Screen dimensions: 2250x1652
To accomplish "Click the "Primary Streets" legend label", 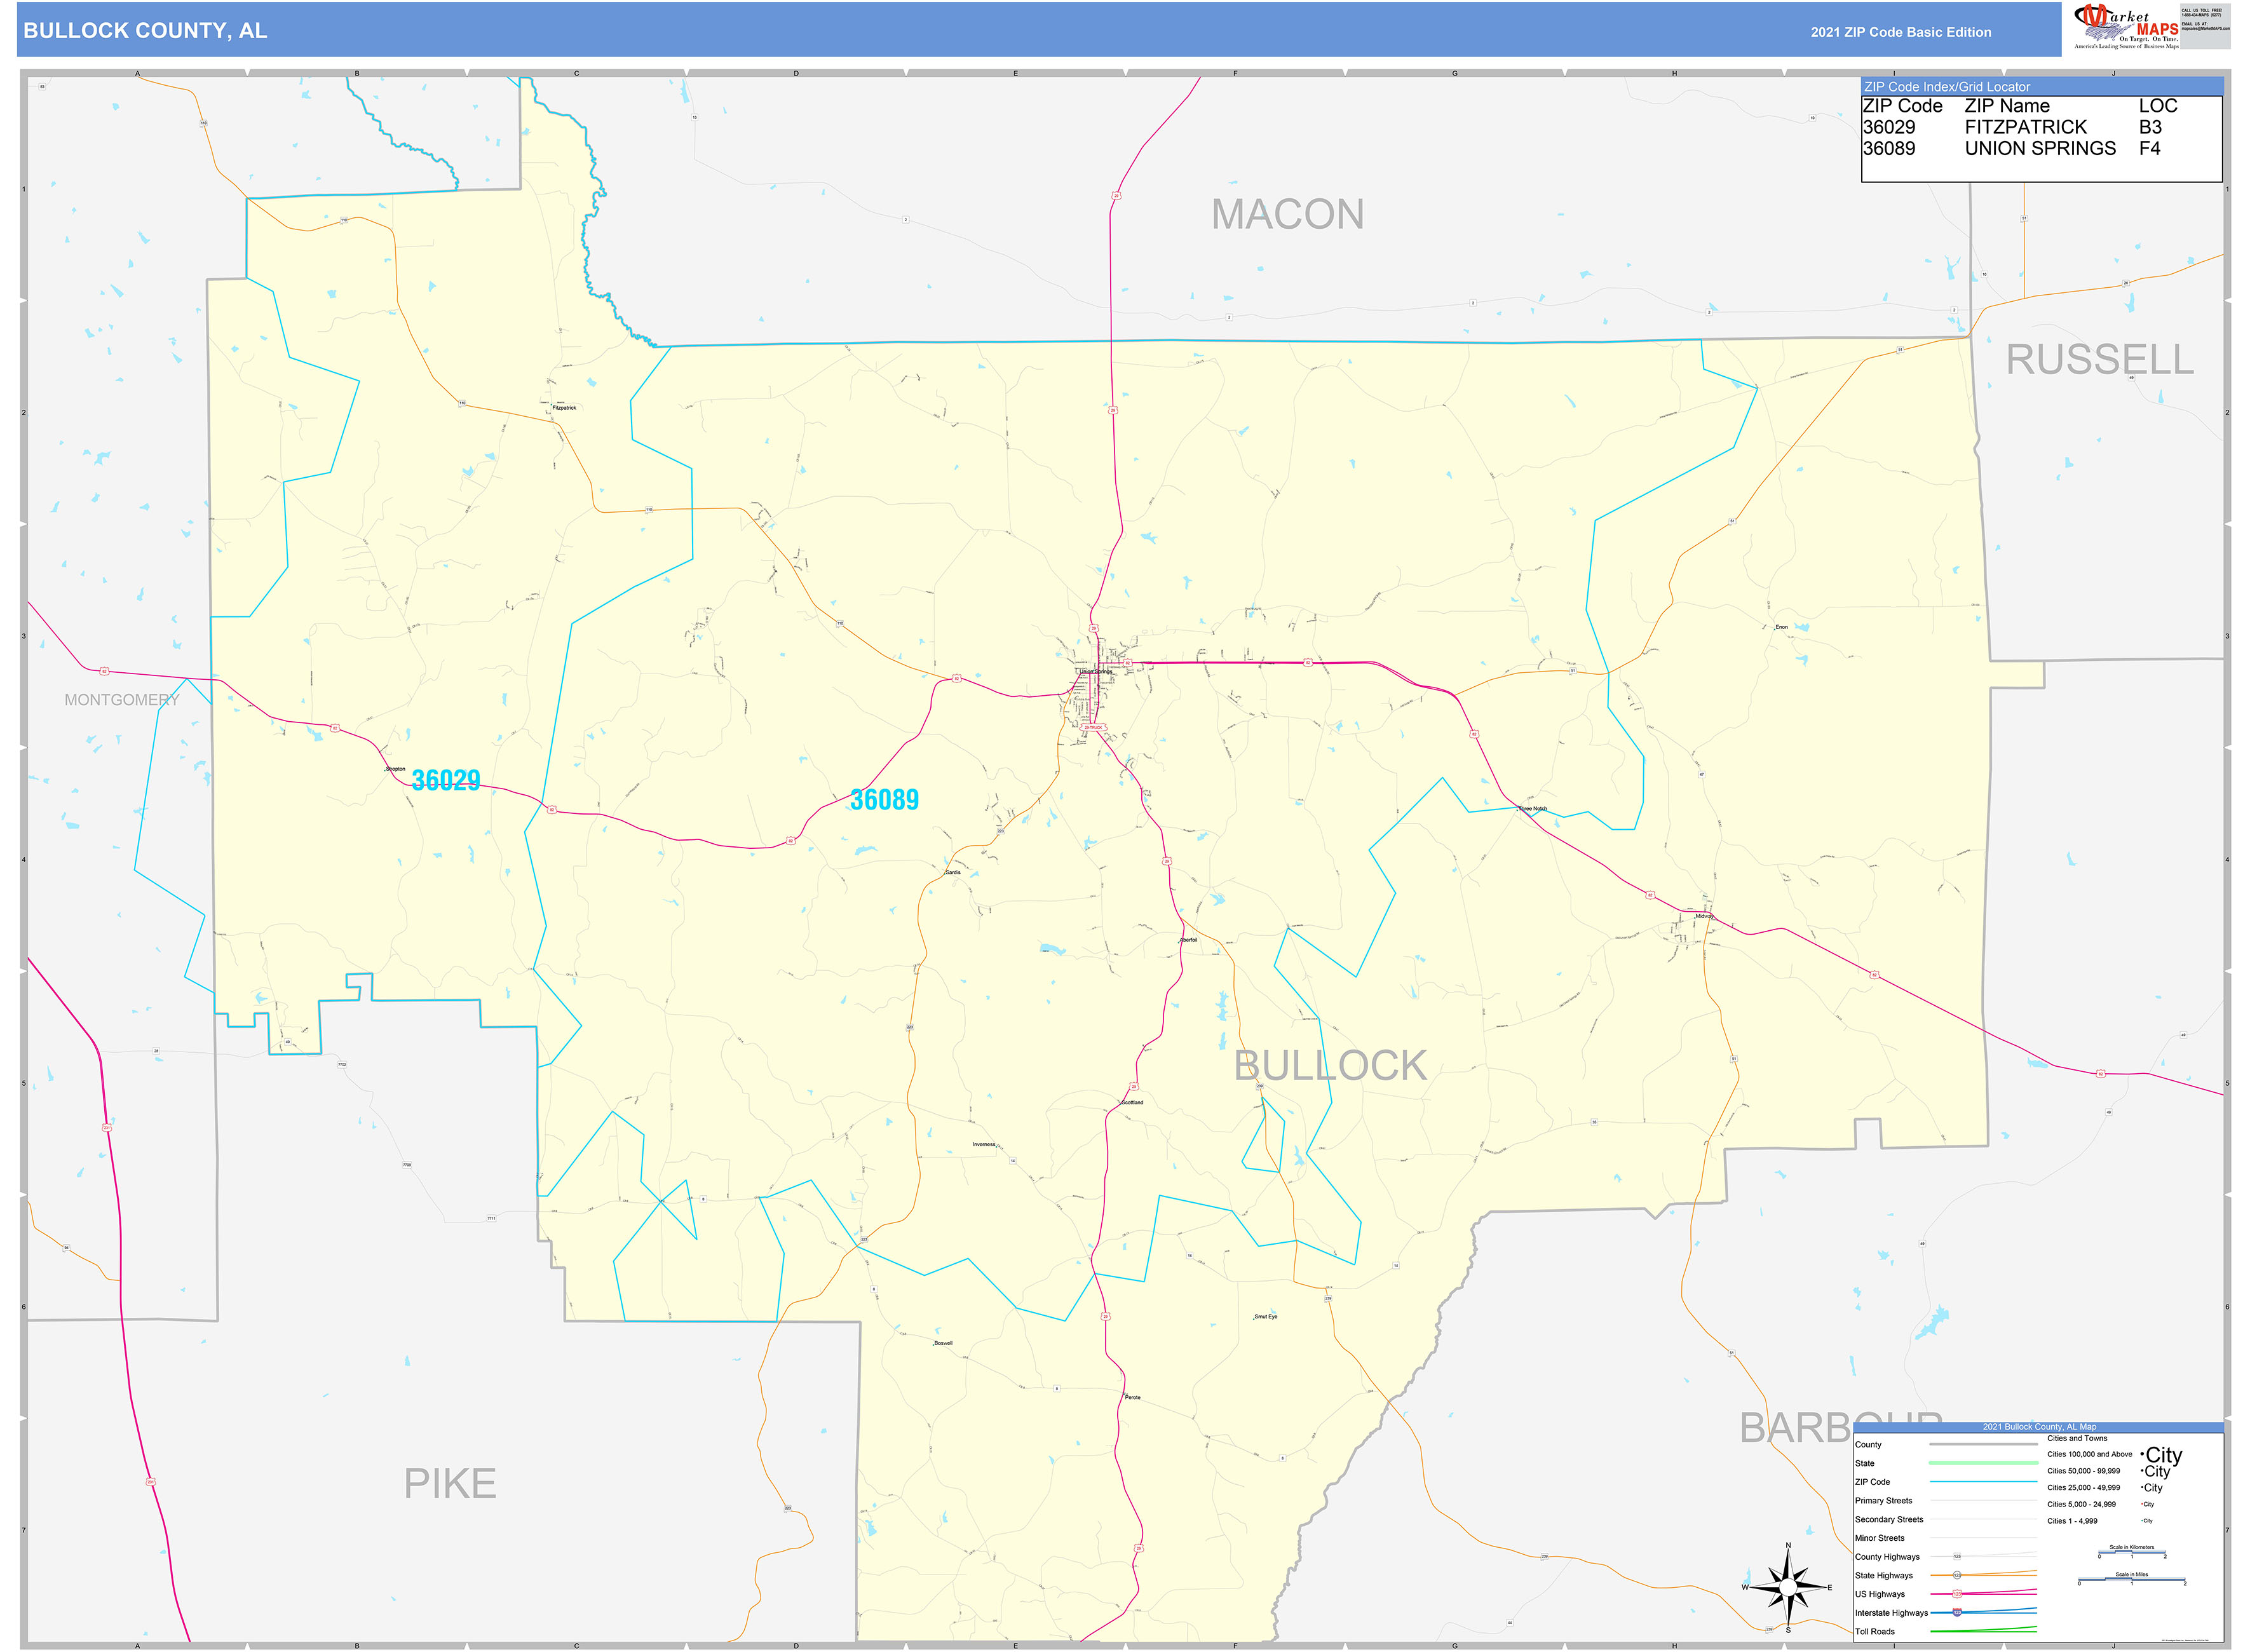I will pyautogui.click(x=1883, y=1500).
